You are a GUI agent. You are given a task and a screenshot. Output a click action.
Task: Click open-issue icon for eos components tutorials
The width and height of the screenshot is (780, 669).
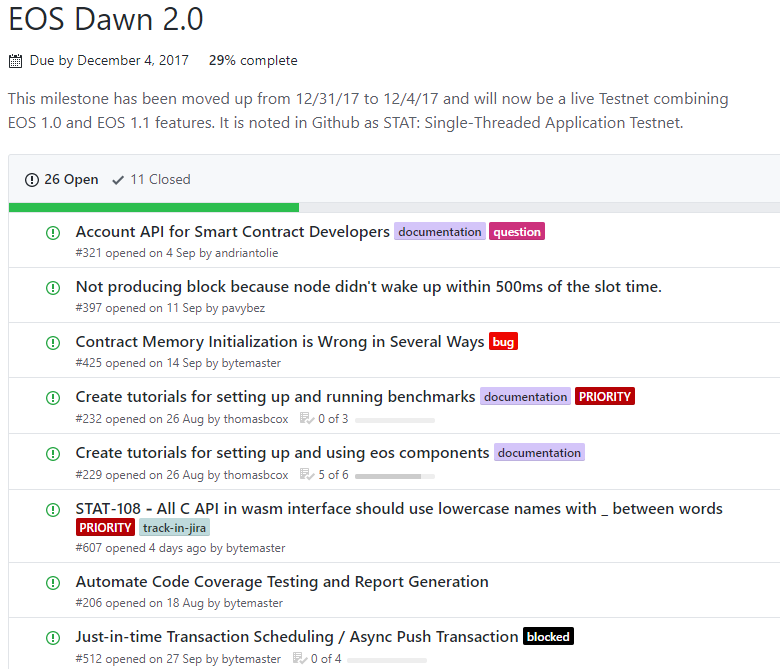point(53,454)
